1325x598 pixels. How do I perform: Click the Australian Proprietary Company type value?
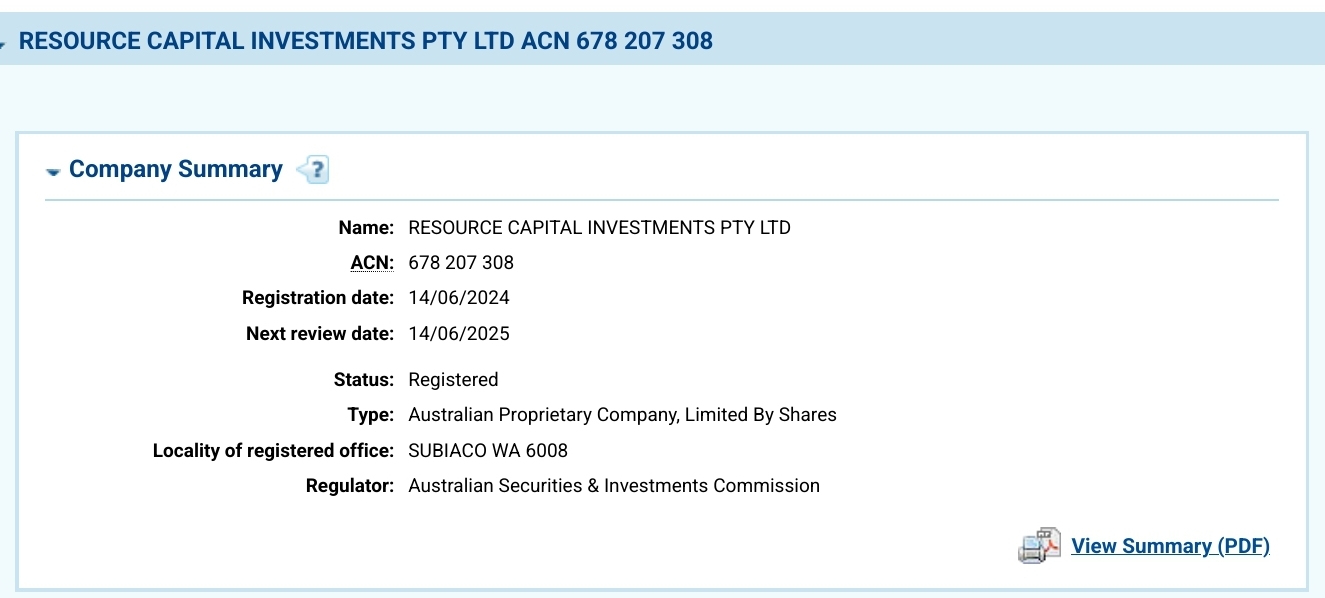tap(623, 415)
